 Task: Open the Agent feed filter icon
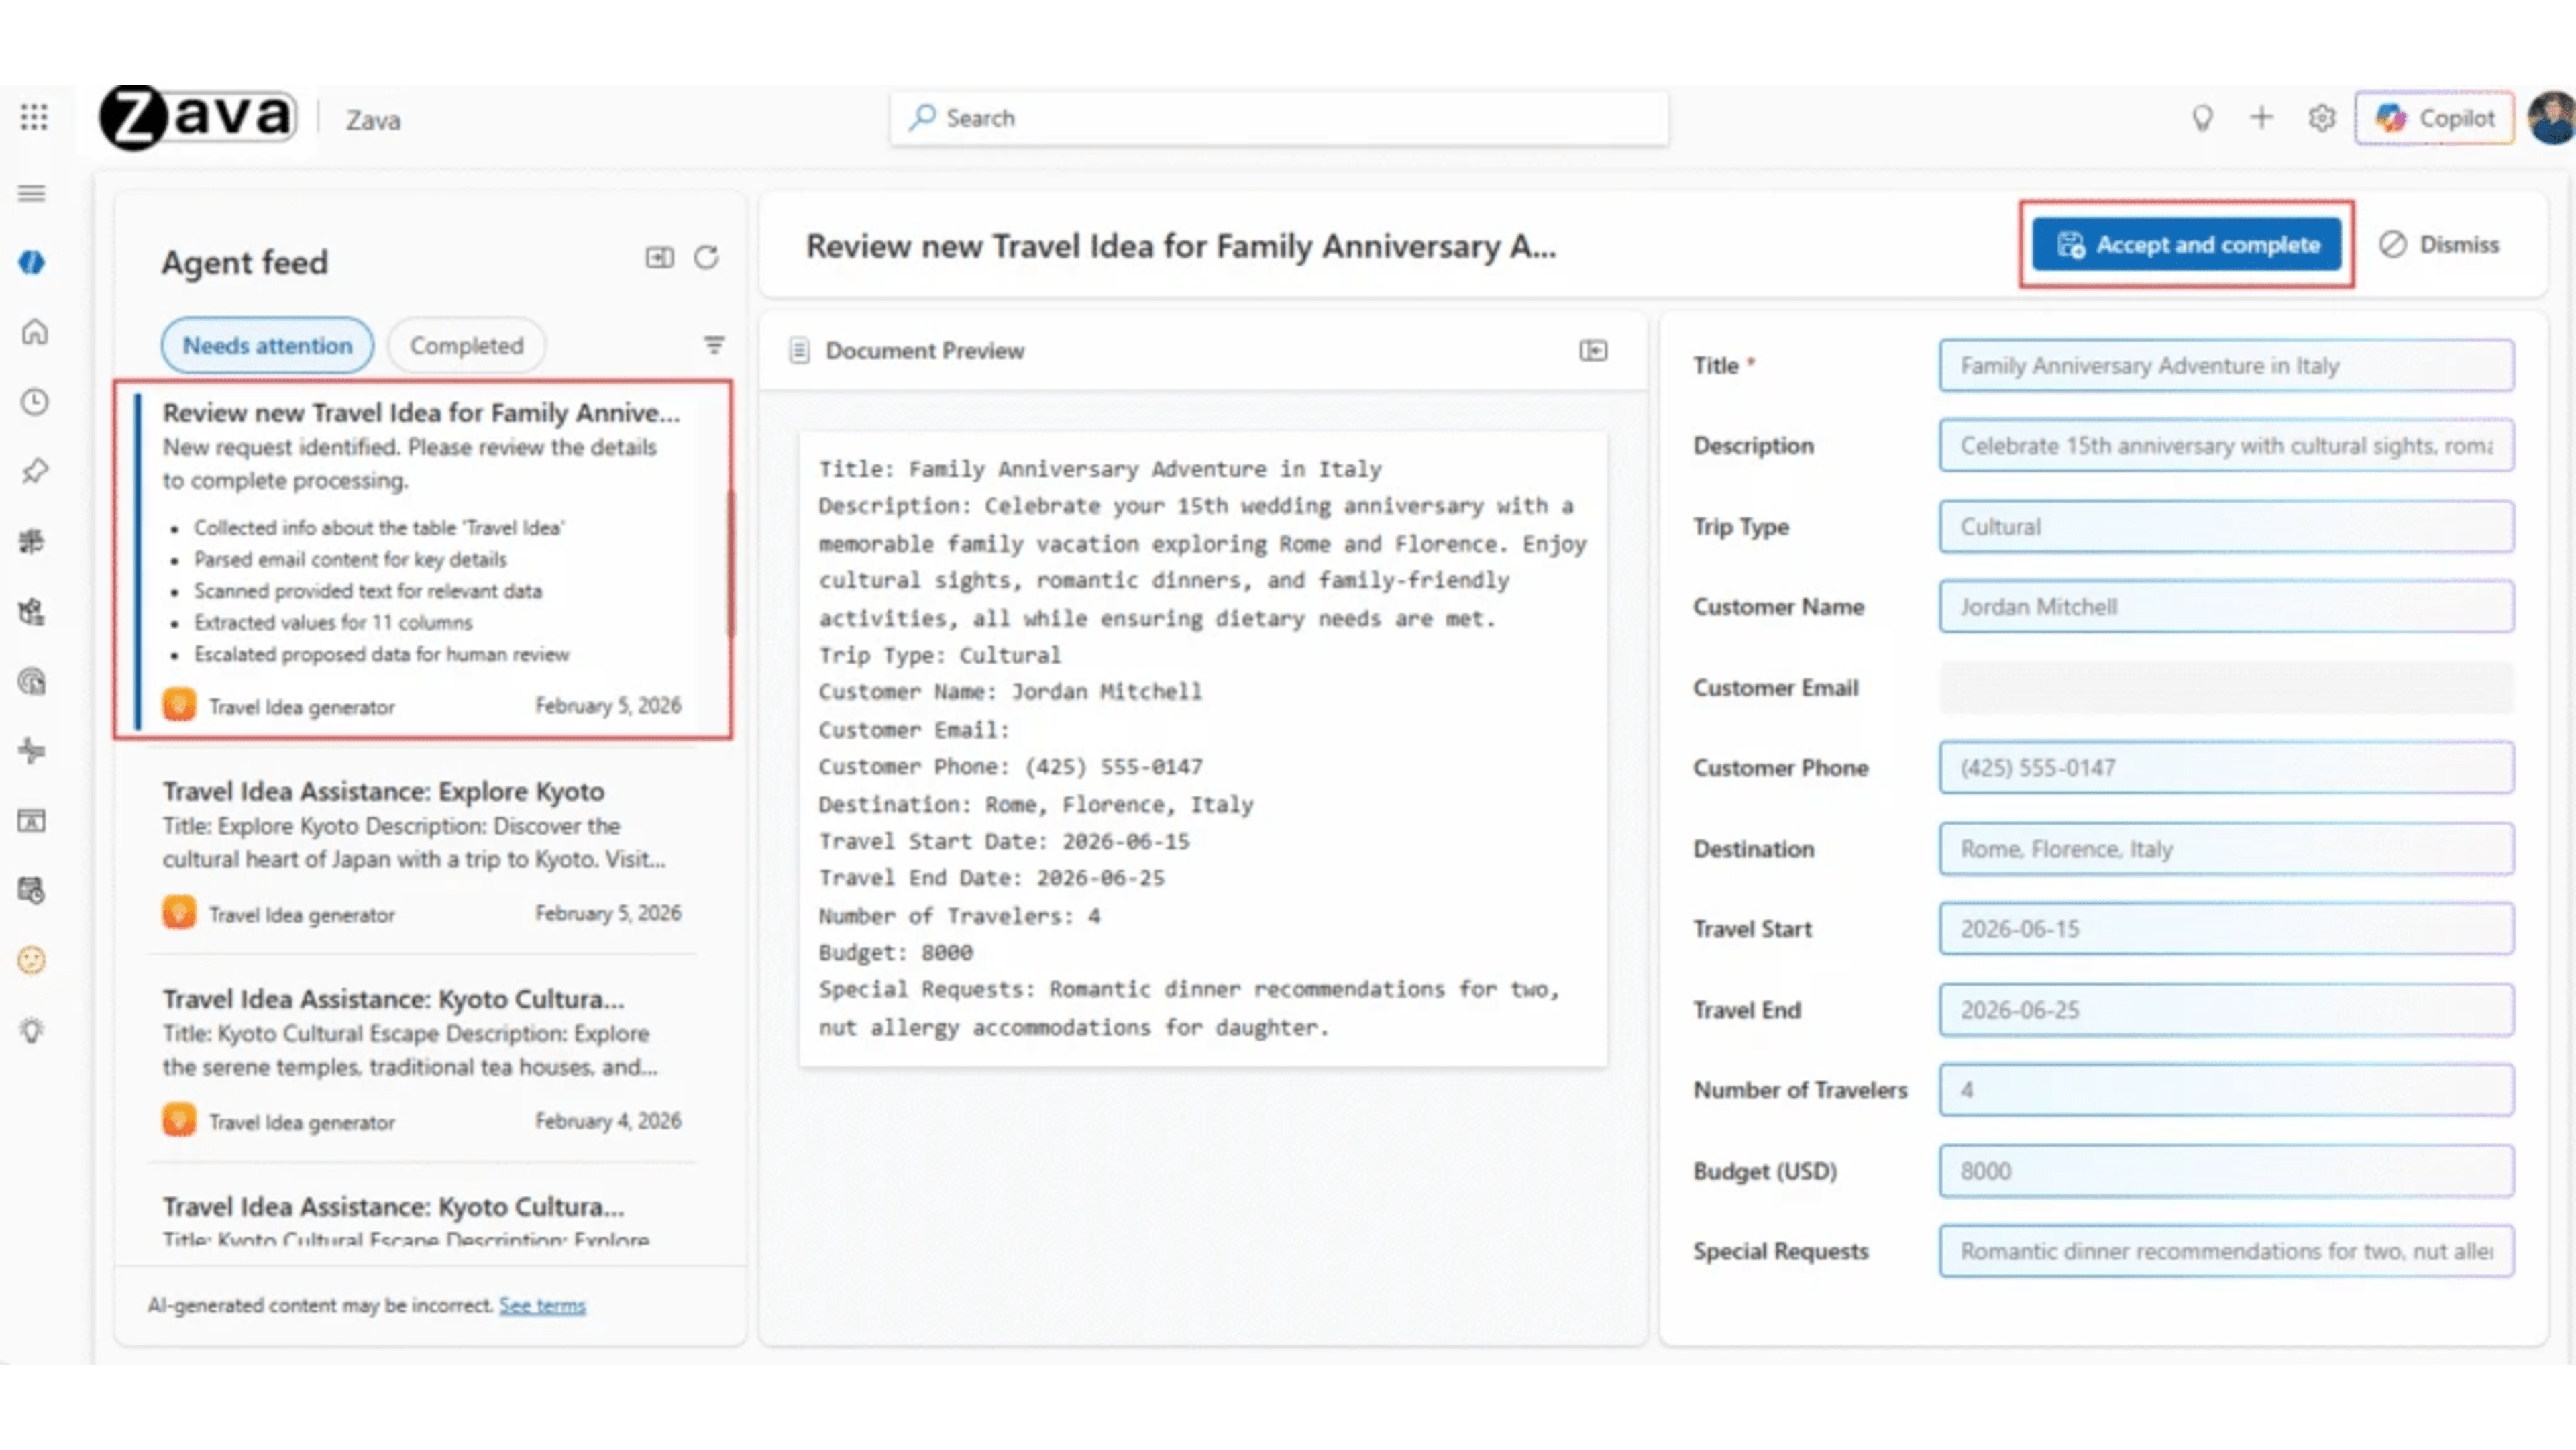click(x=714, y=345)
